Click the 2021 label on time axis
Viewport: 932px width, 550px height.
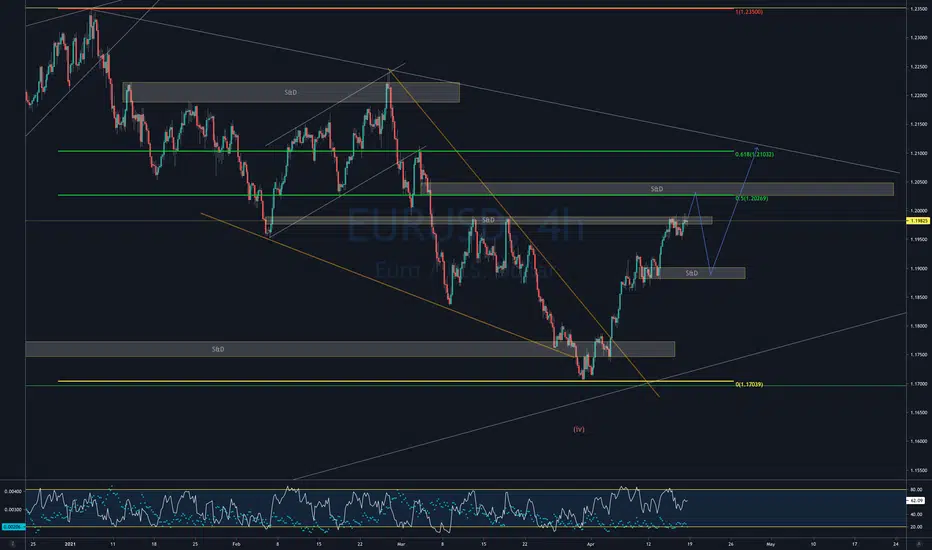point(70,543)
